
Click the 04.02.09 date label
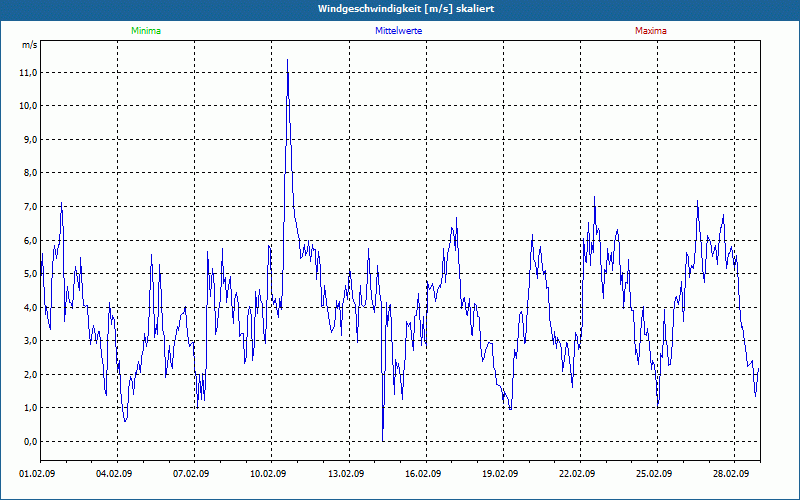coord(114,473)
